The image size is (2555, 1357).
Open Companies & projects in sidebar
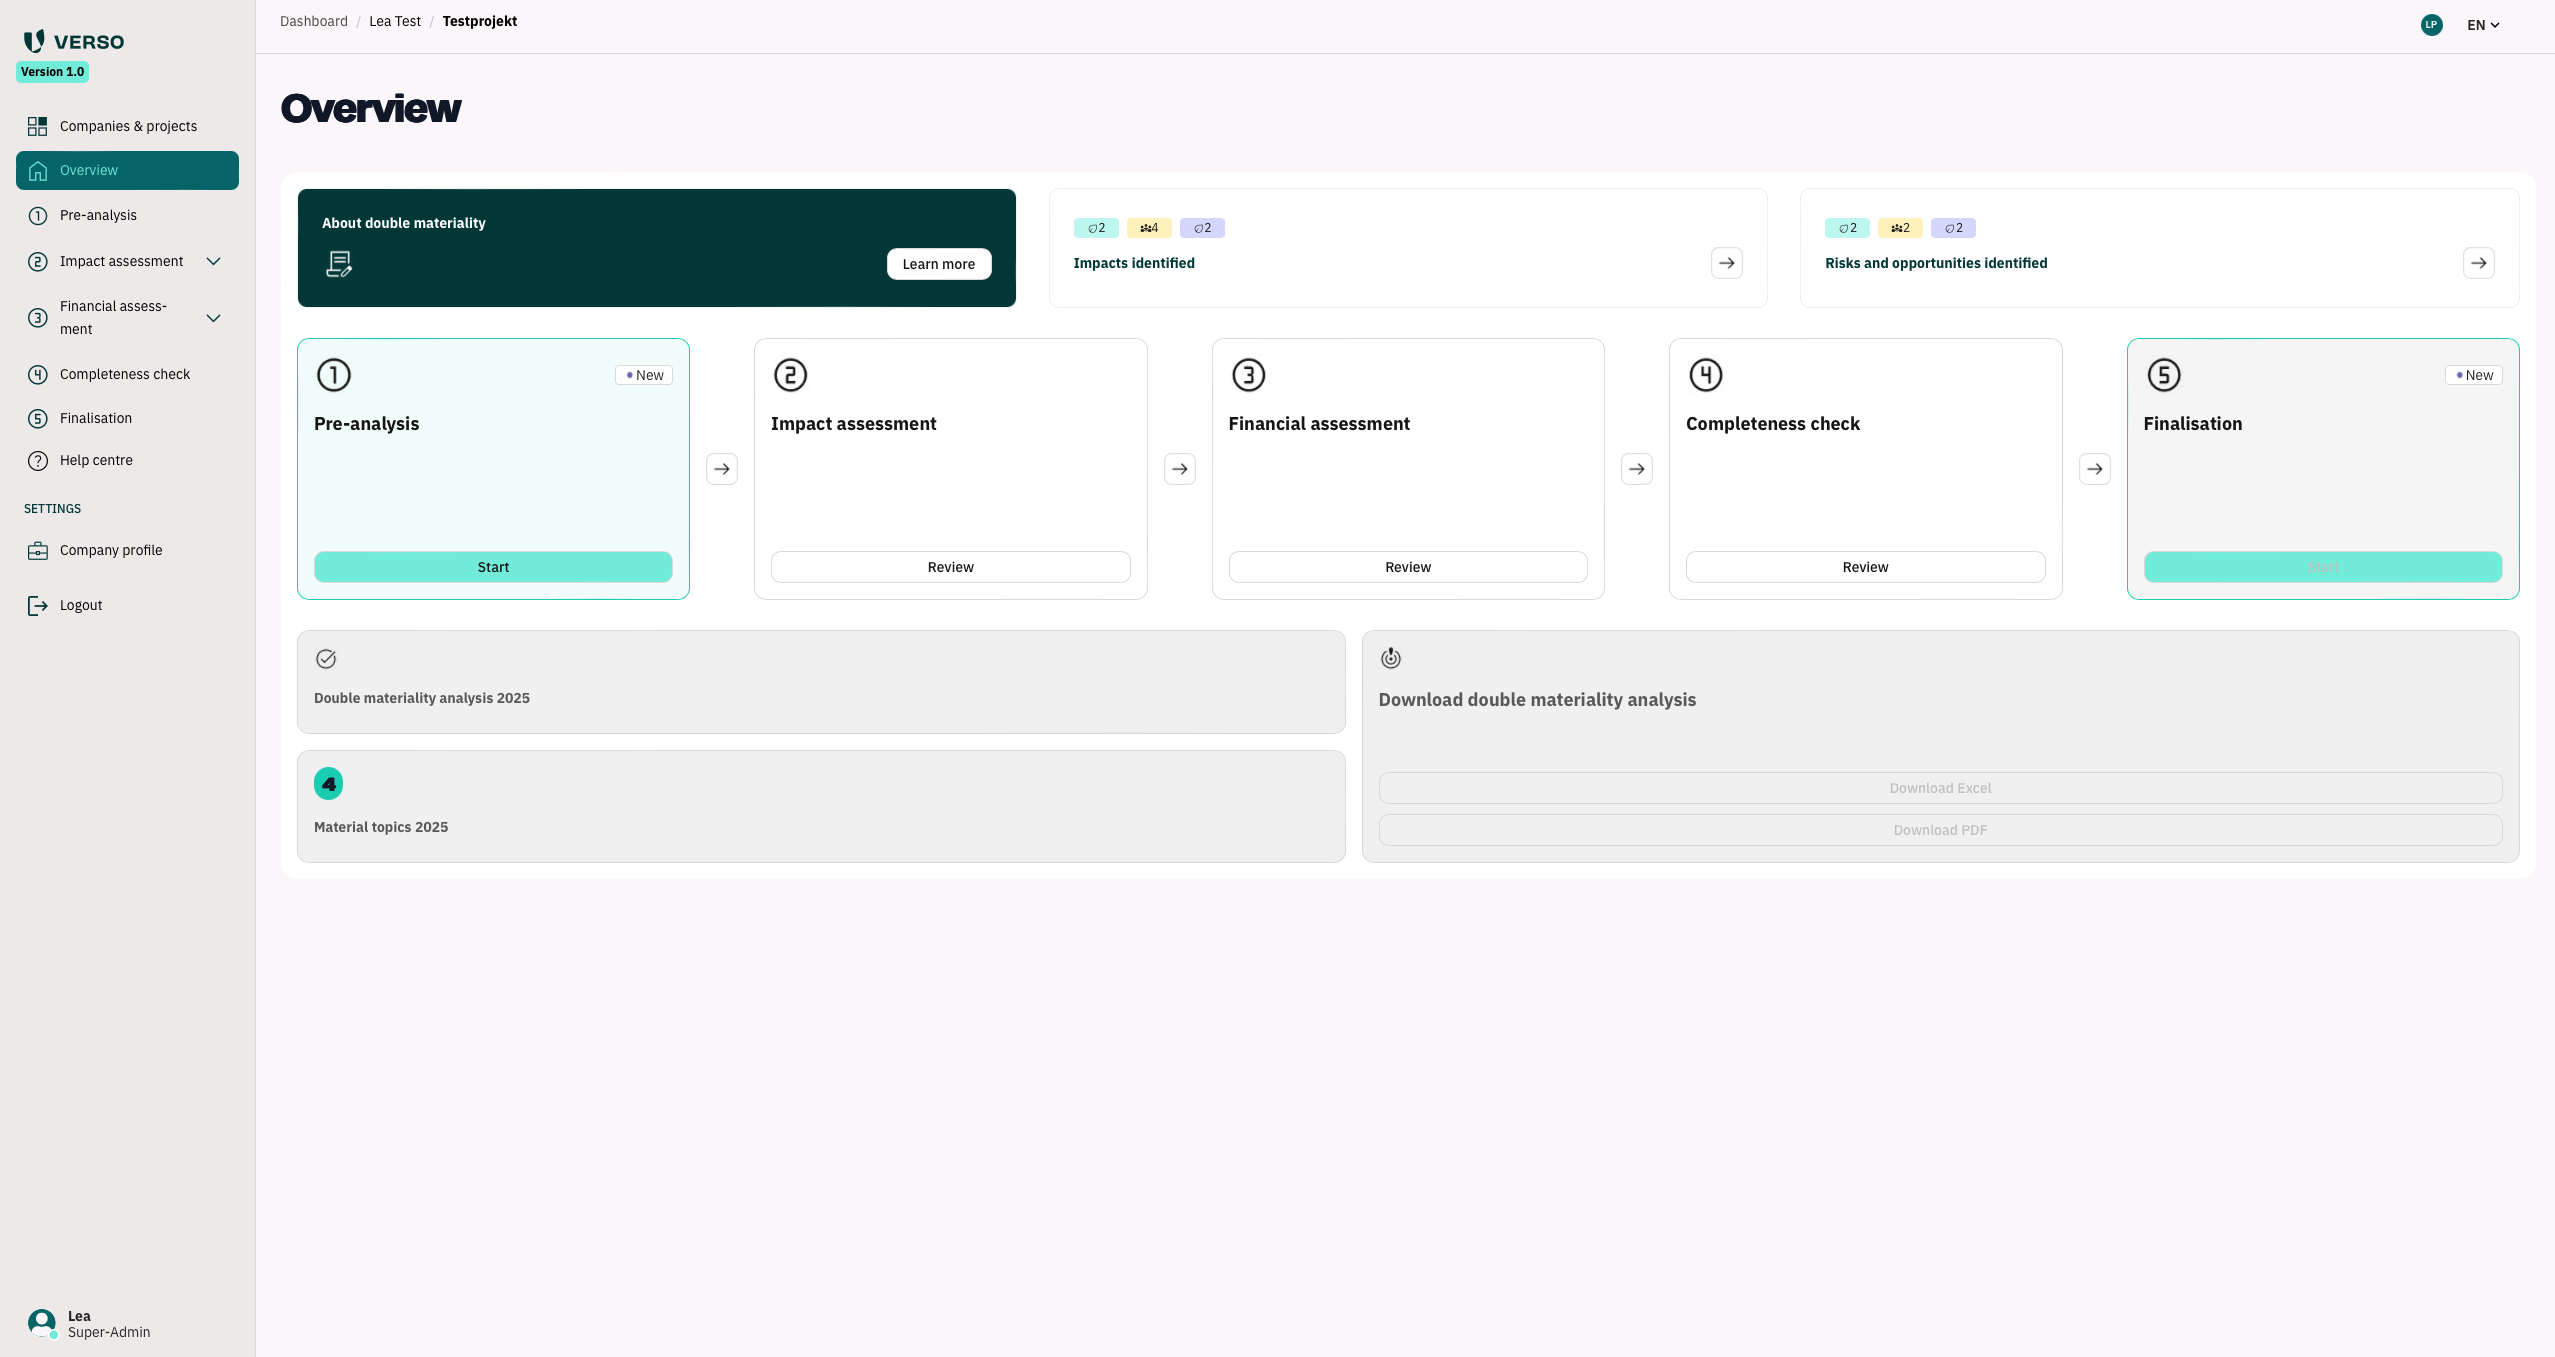[127, 126]
